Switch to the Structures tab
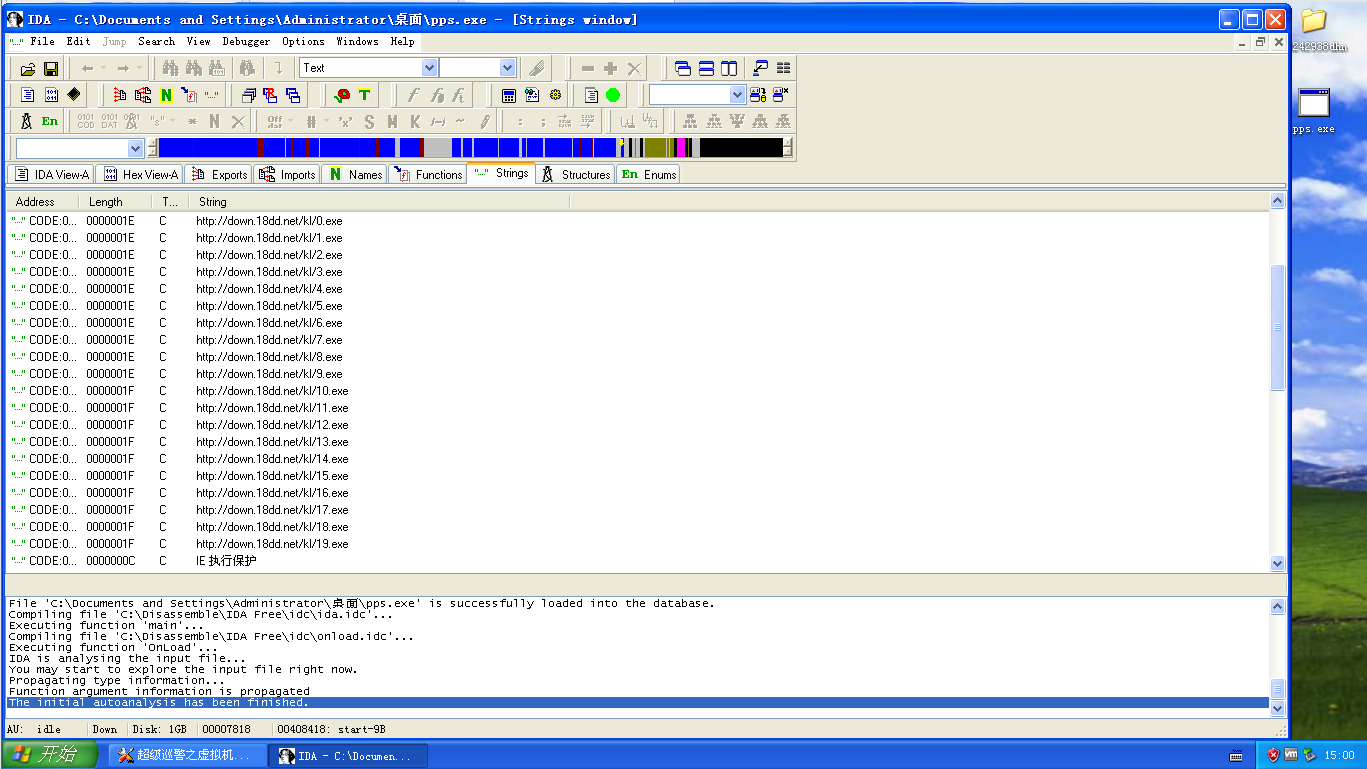 (575, 174)
